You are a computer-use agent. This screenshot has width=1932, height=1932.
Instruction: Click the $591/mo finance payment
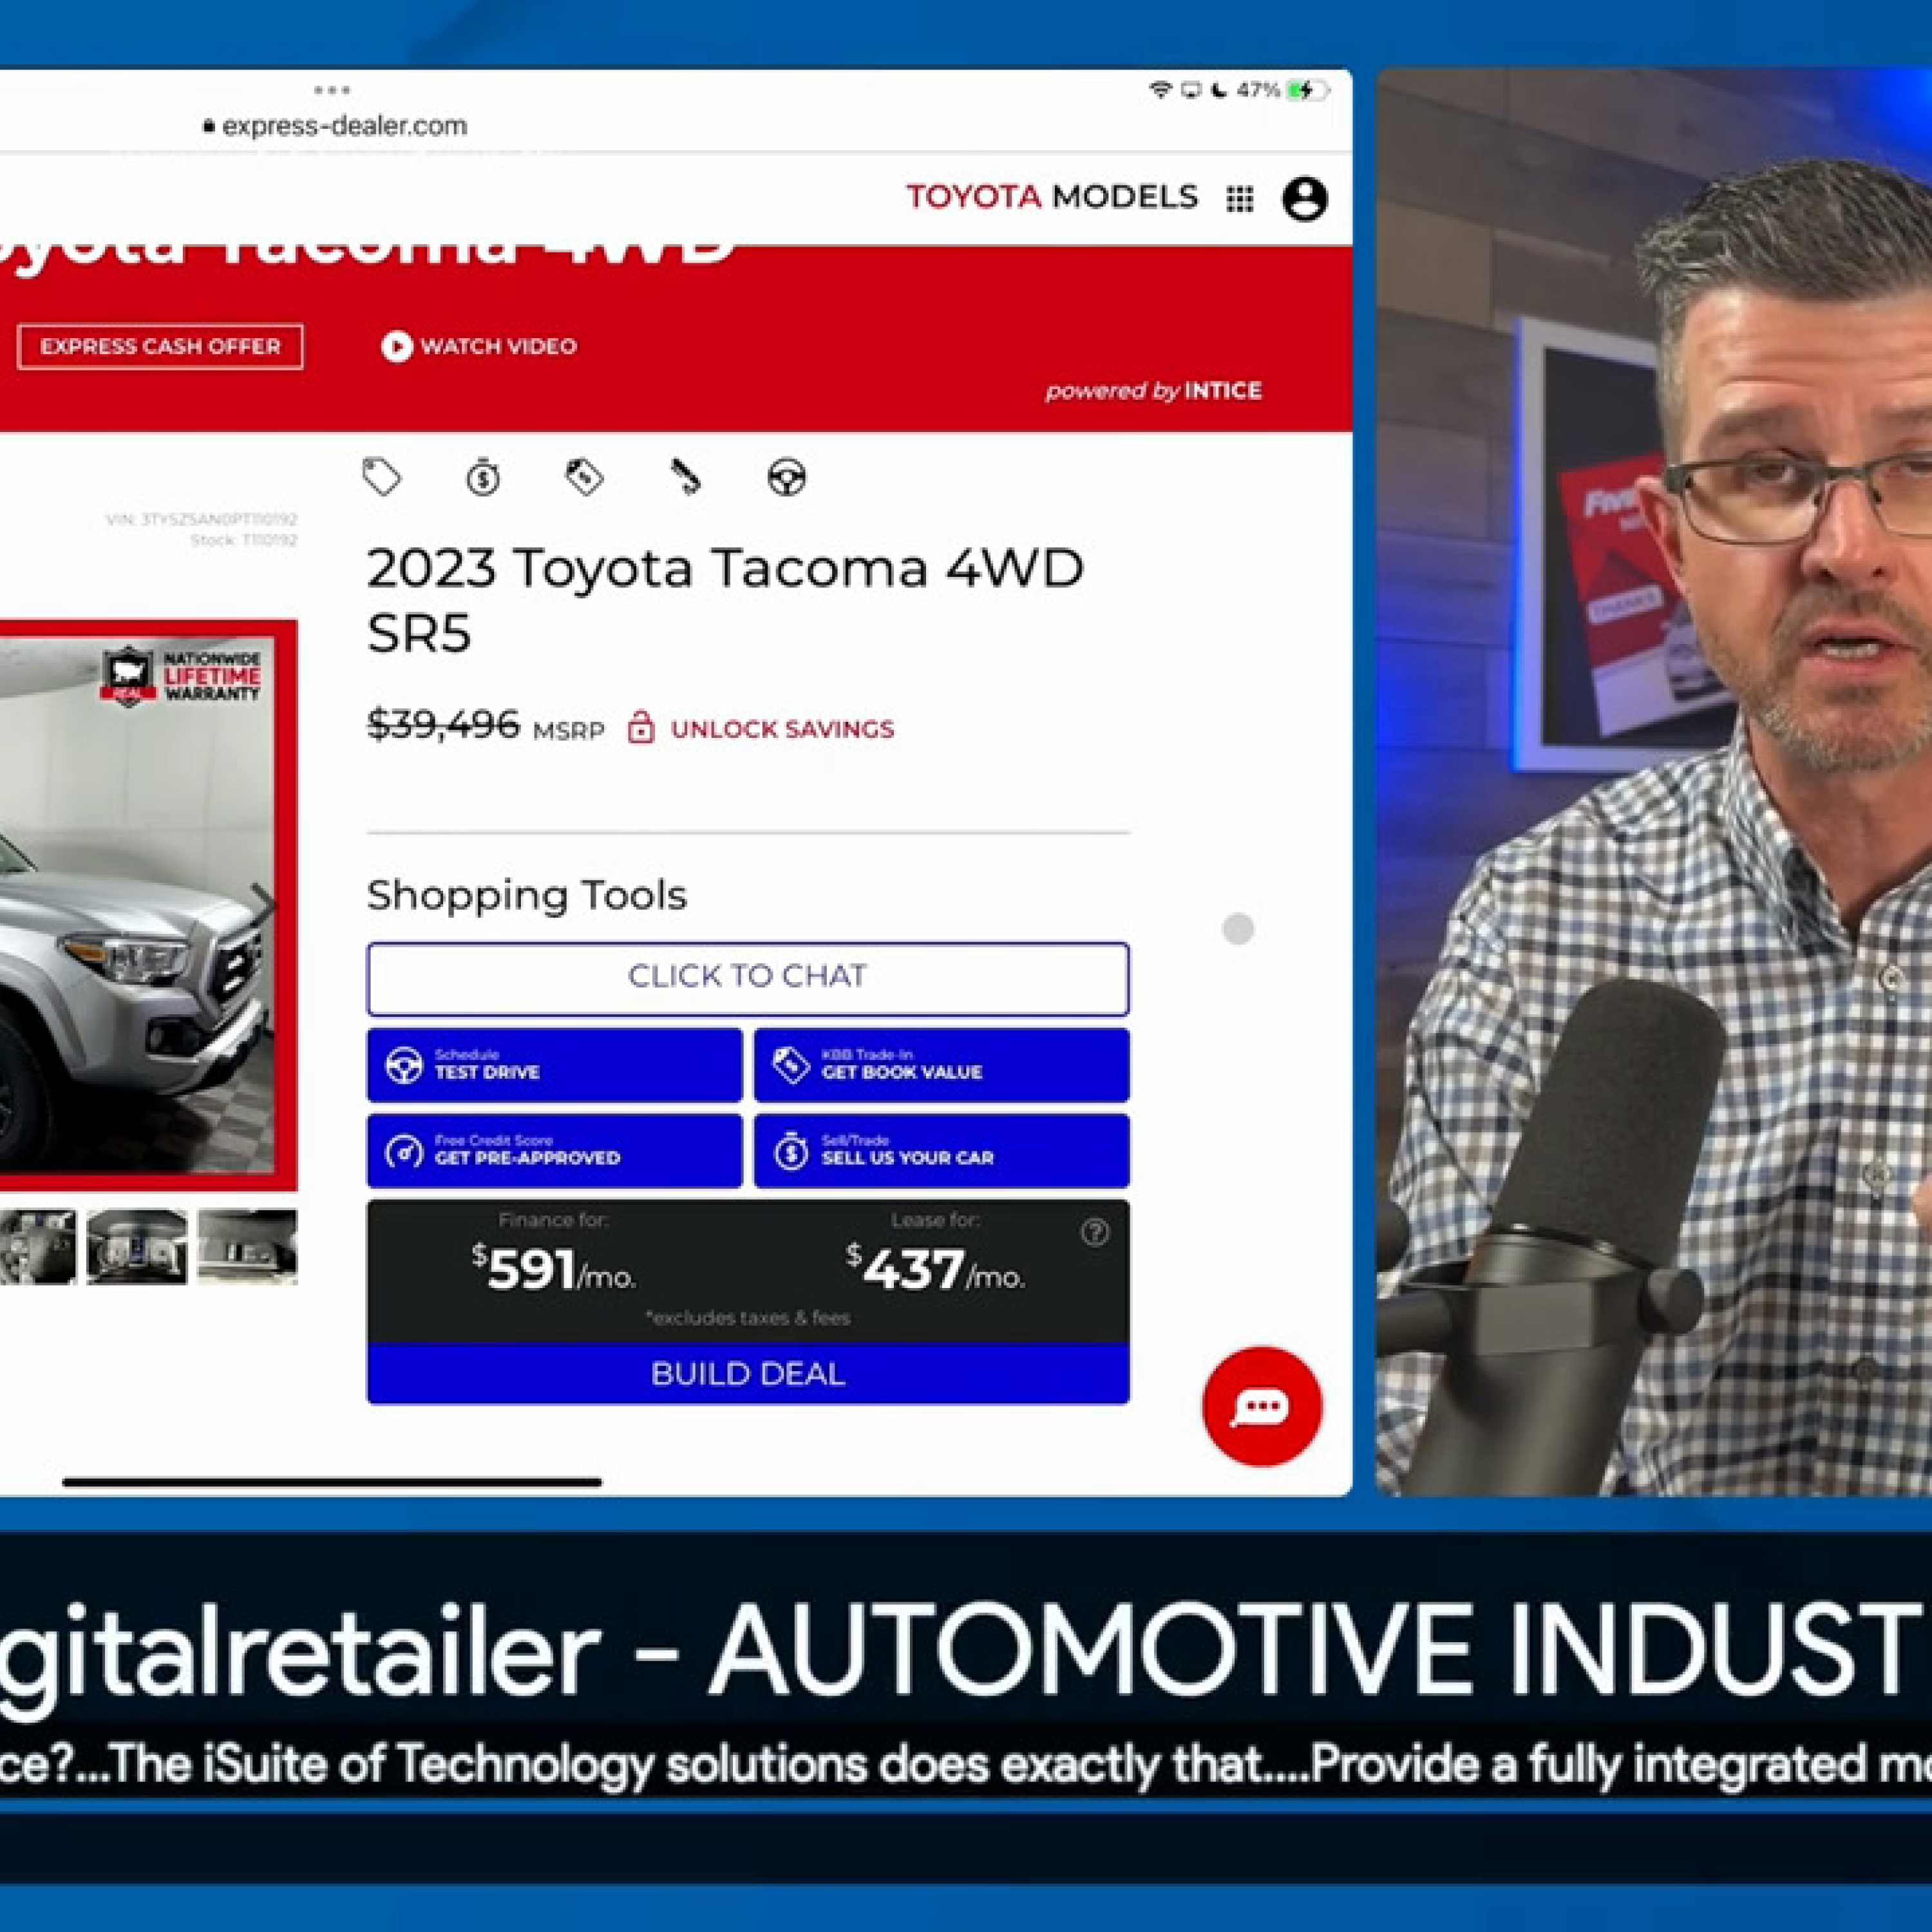click(x=553, y=1269)
